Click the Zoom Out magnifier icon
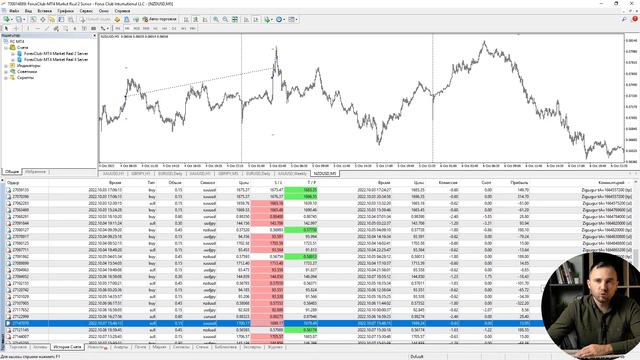Viewport: 640px width, 360px height. (x=225, y=19)
